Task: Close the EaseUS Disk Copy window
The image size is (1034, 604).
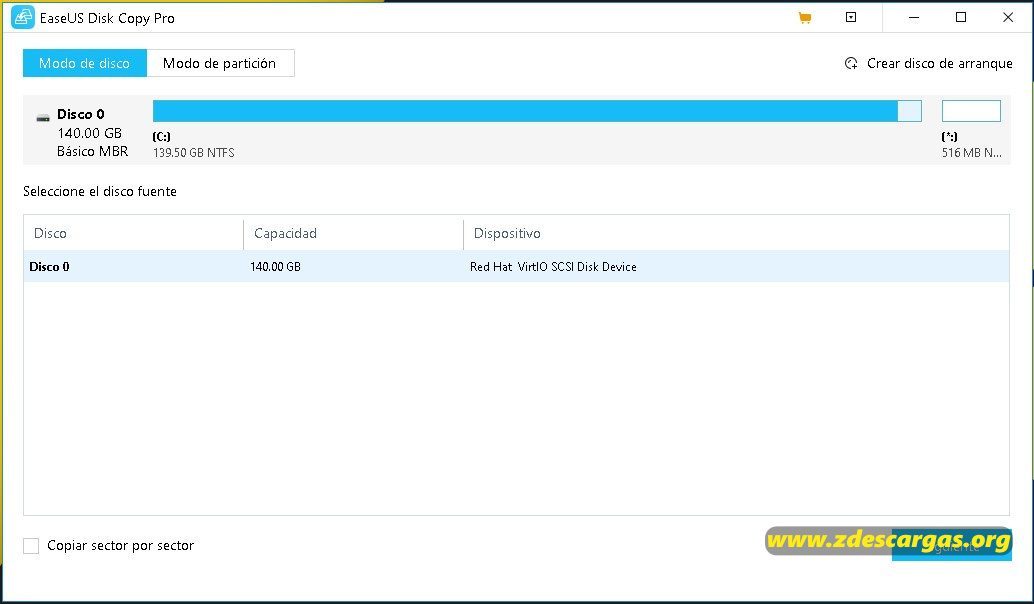Action: coord(1008,18)
